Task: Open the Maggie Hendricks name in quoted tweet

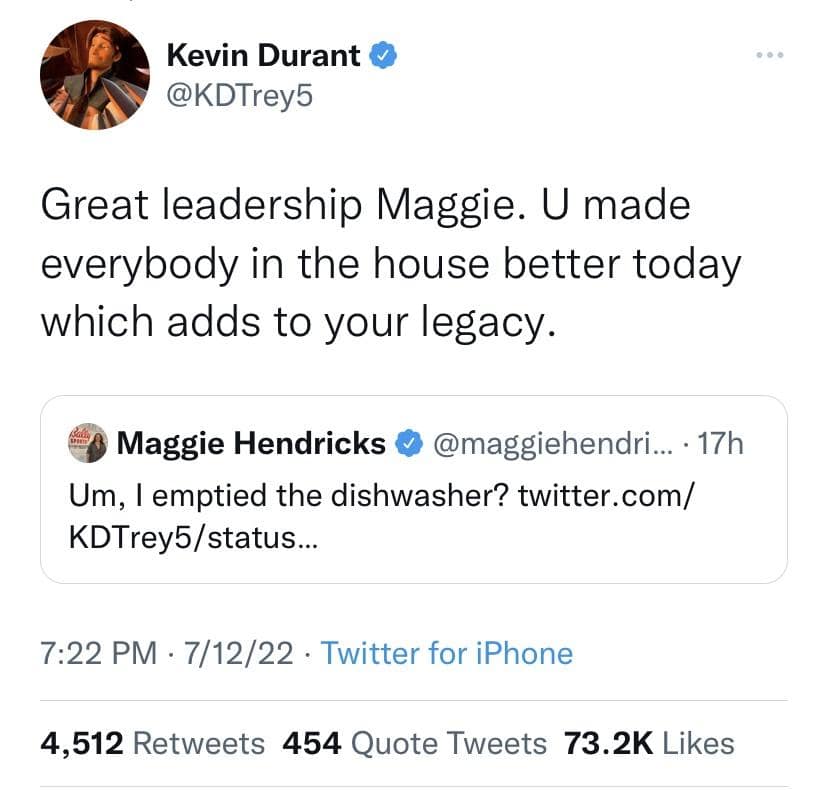Action: [251, 442]
